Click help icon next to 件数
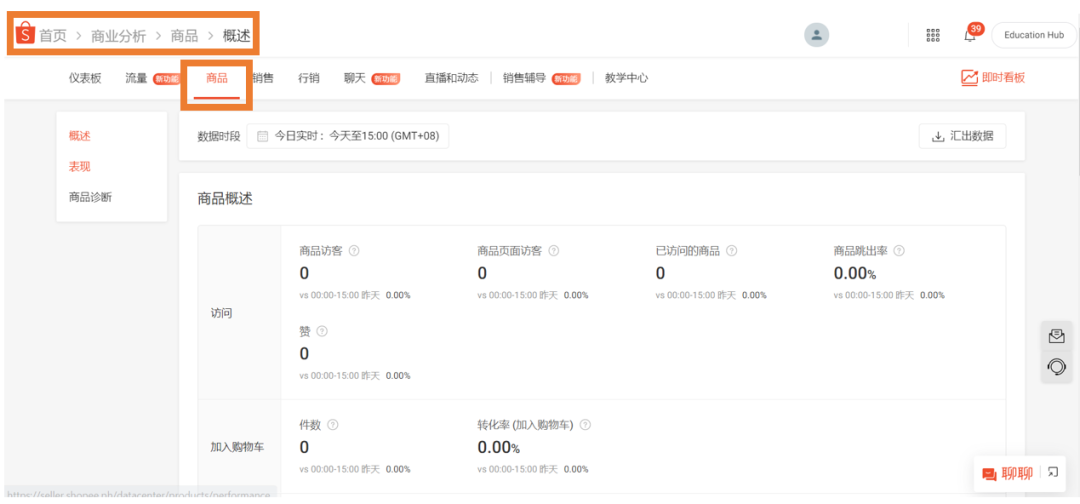 click(333, 425)
